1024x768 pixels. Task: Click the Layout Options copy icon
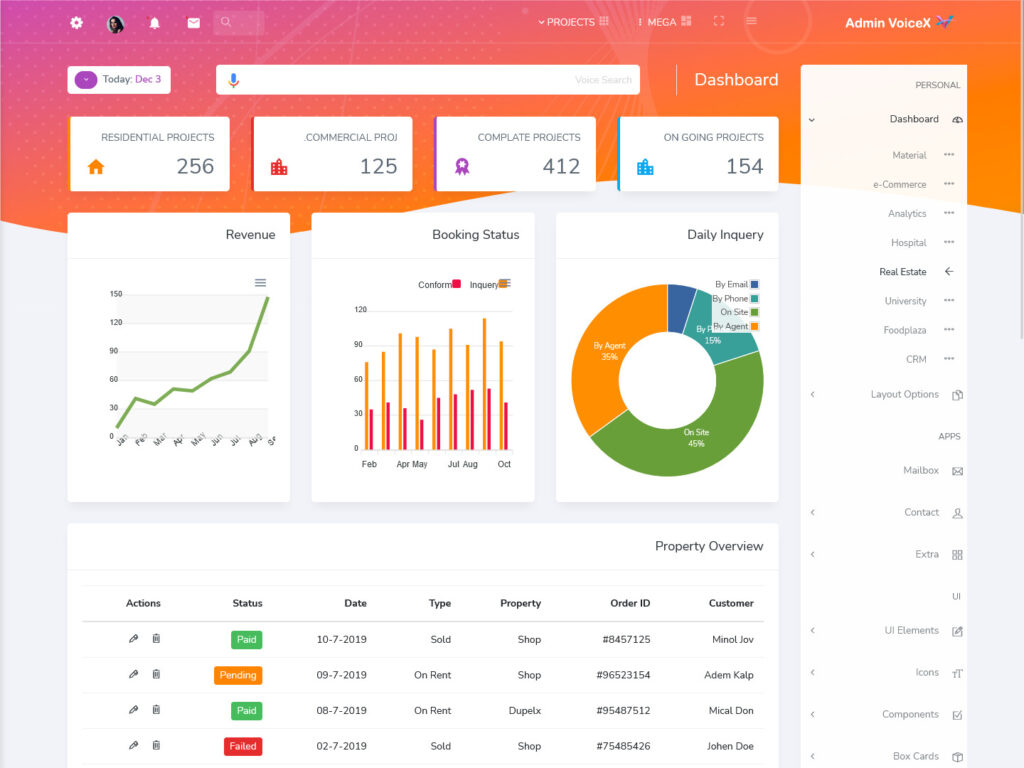(957, 395)
